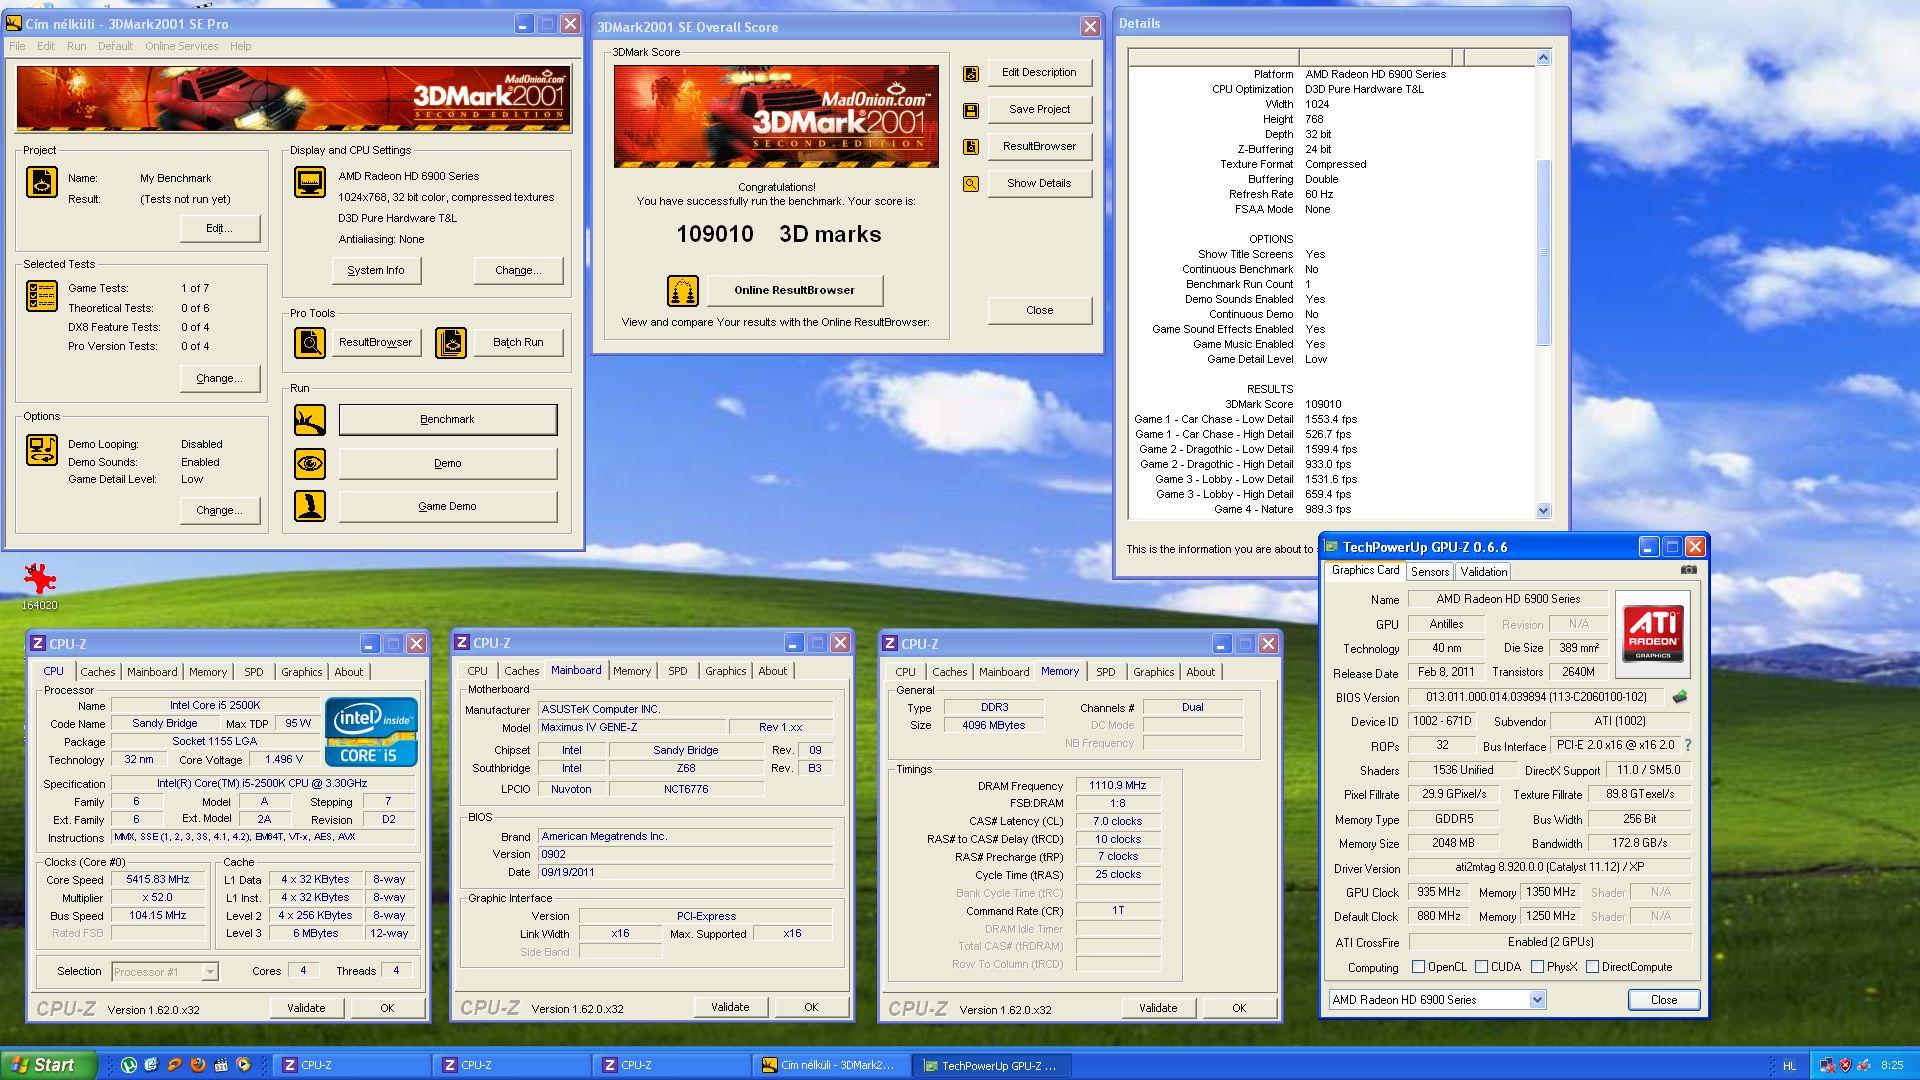
Task: Click Validate in the first CPU-Z window
Action: [x=306, y=1008]
